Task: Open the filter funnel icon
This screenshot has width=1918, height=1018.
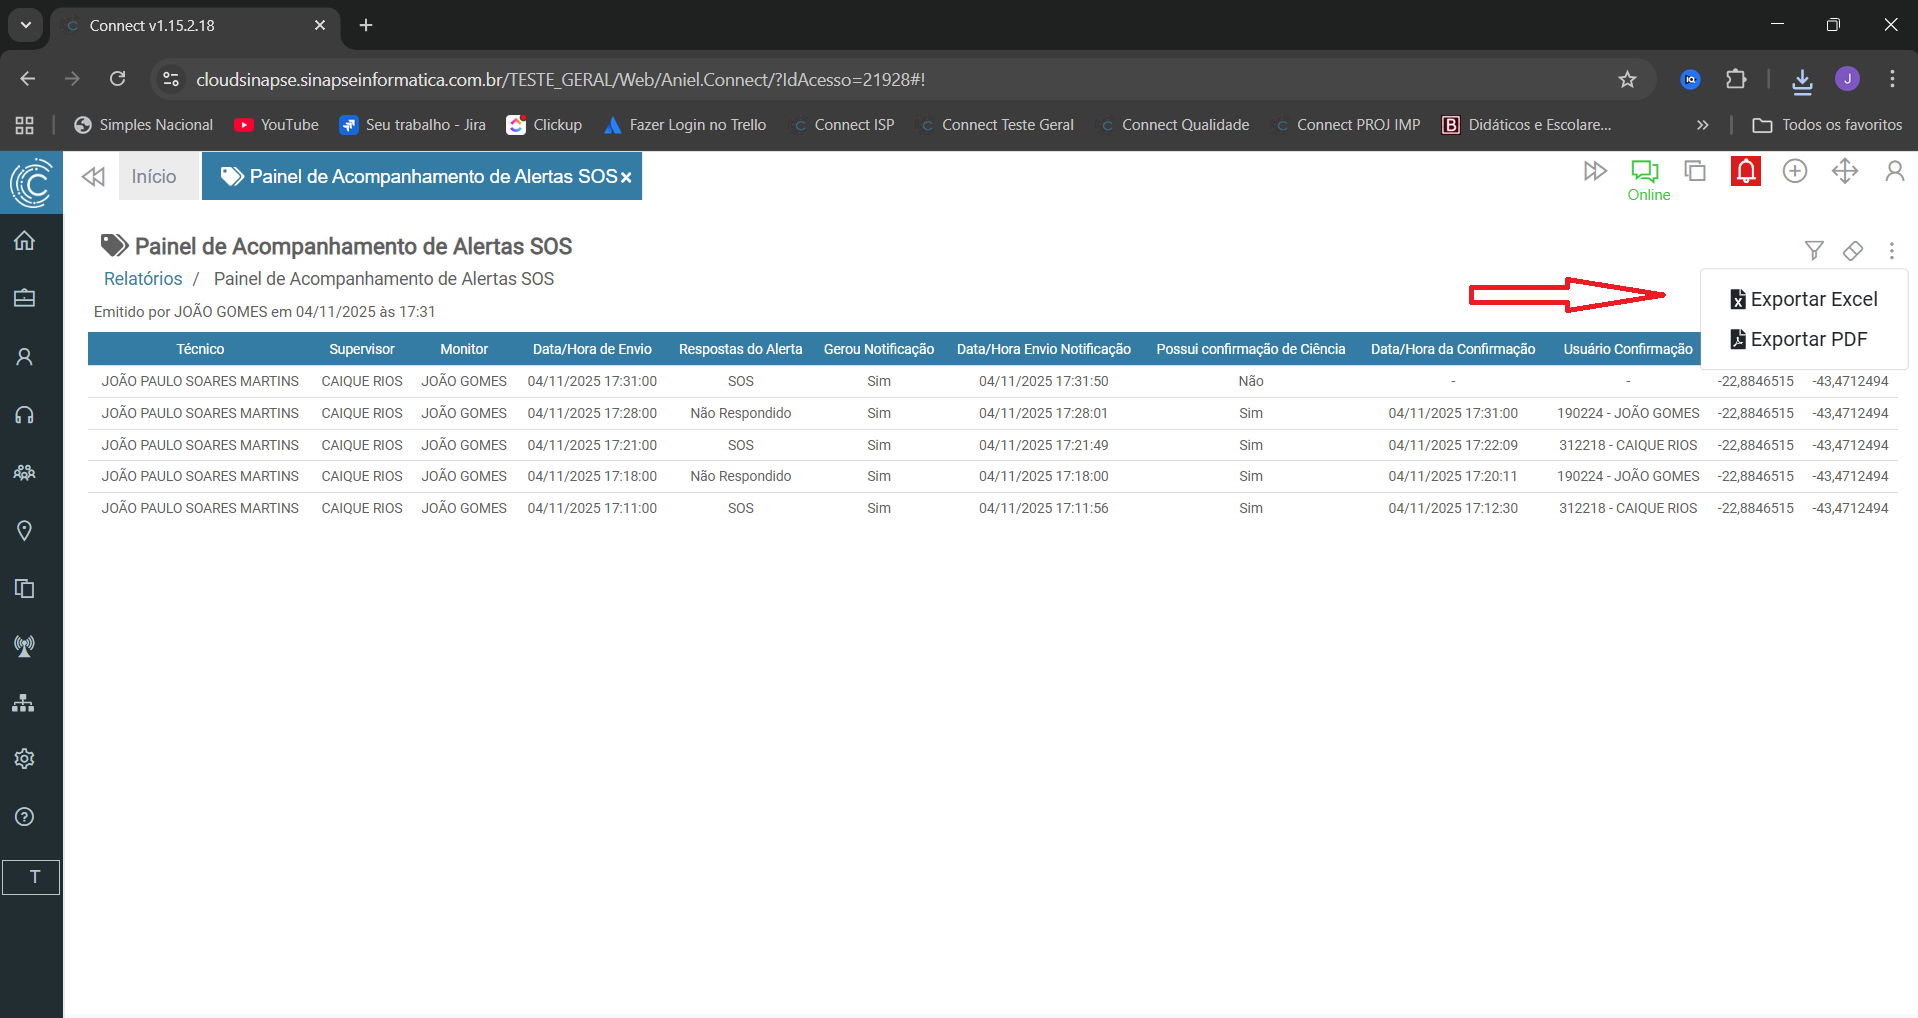Action: [1813, 250]
